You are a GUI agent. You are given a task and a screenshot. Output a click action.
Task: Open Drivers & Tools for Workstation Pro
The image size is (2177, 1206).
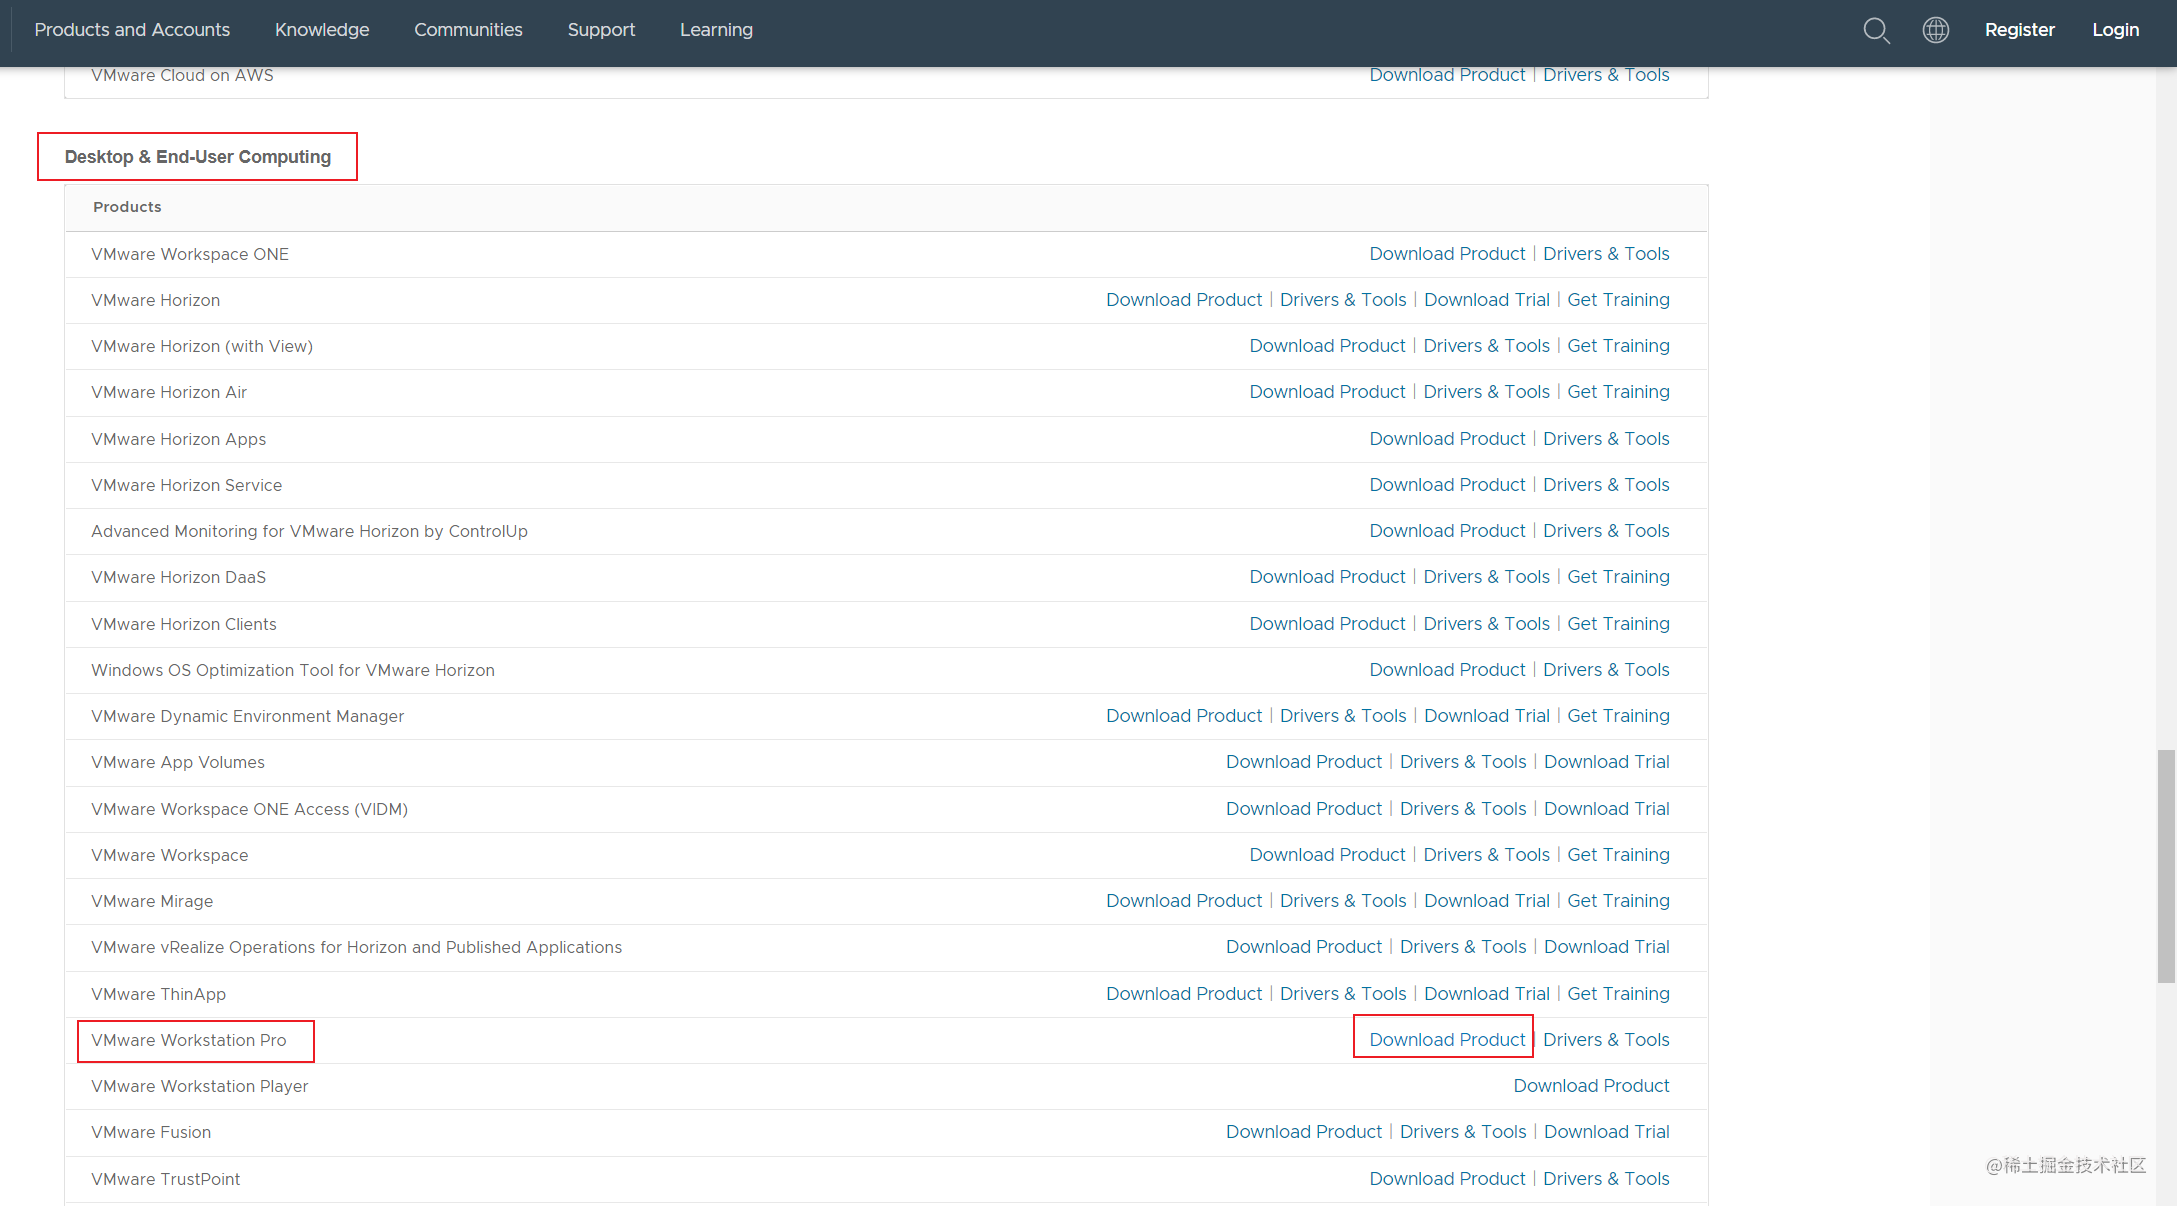point(1605,1040)
